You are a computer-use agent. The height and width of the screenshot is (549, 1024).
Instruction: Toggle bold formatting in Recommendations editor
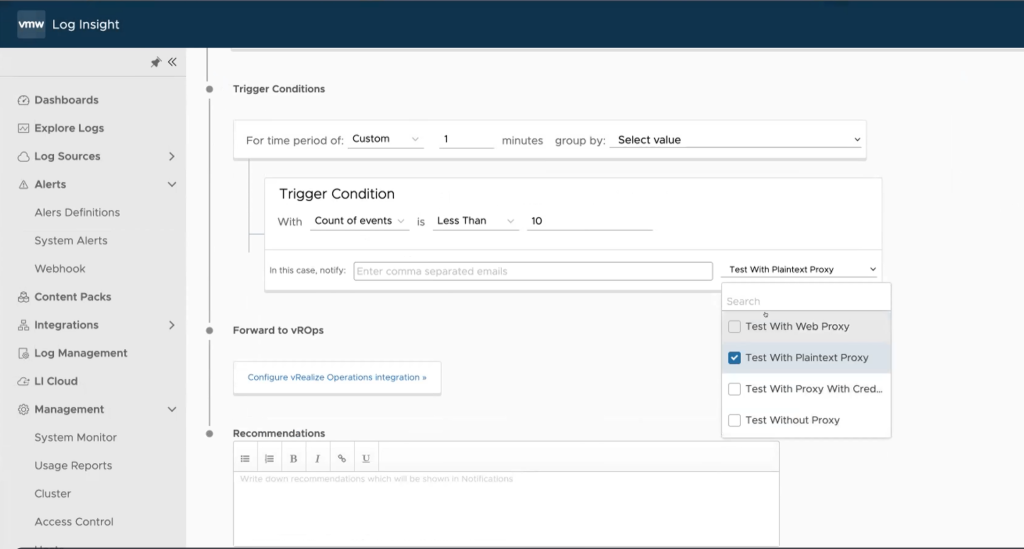click(293, 458)
